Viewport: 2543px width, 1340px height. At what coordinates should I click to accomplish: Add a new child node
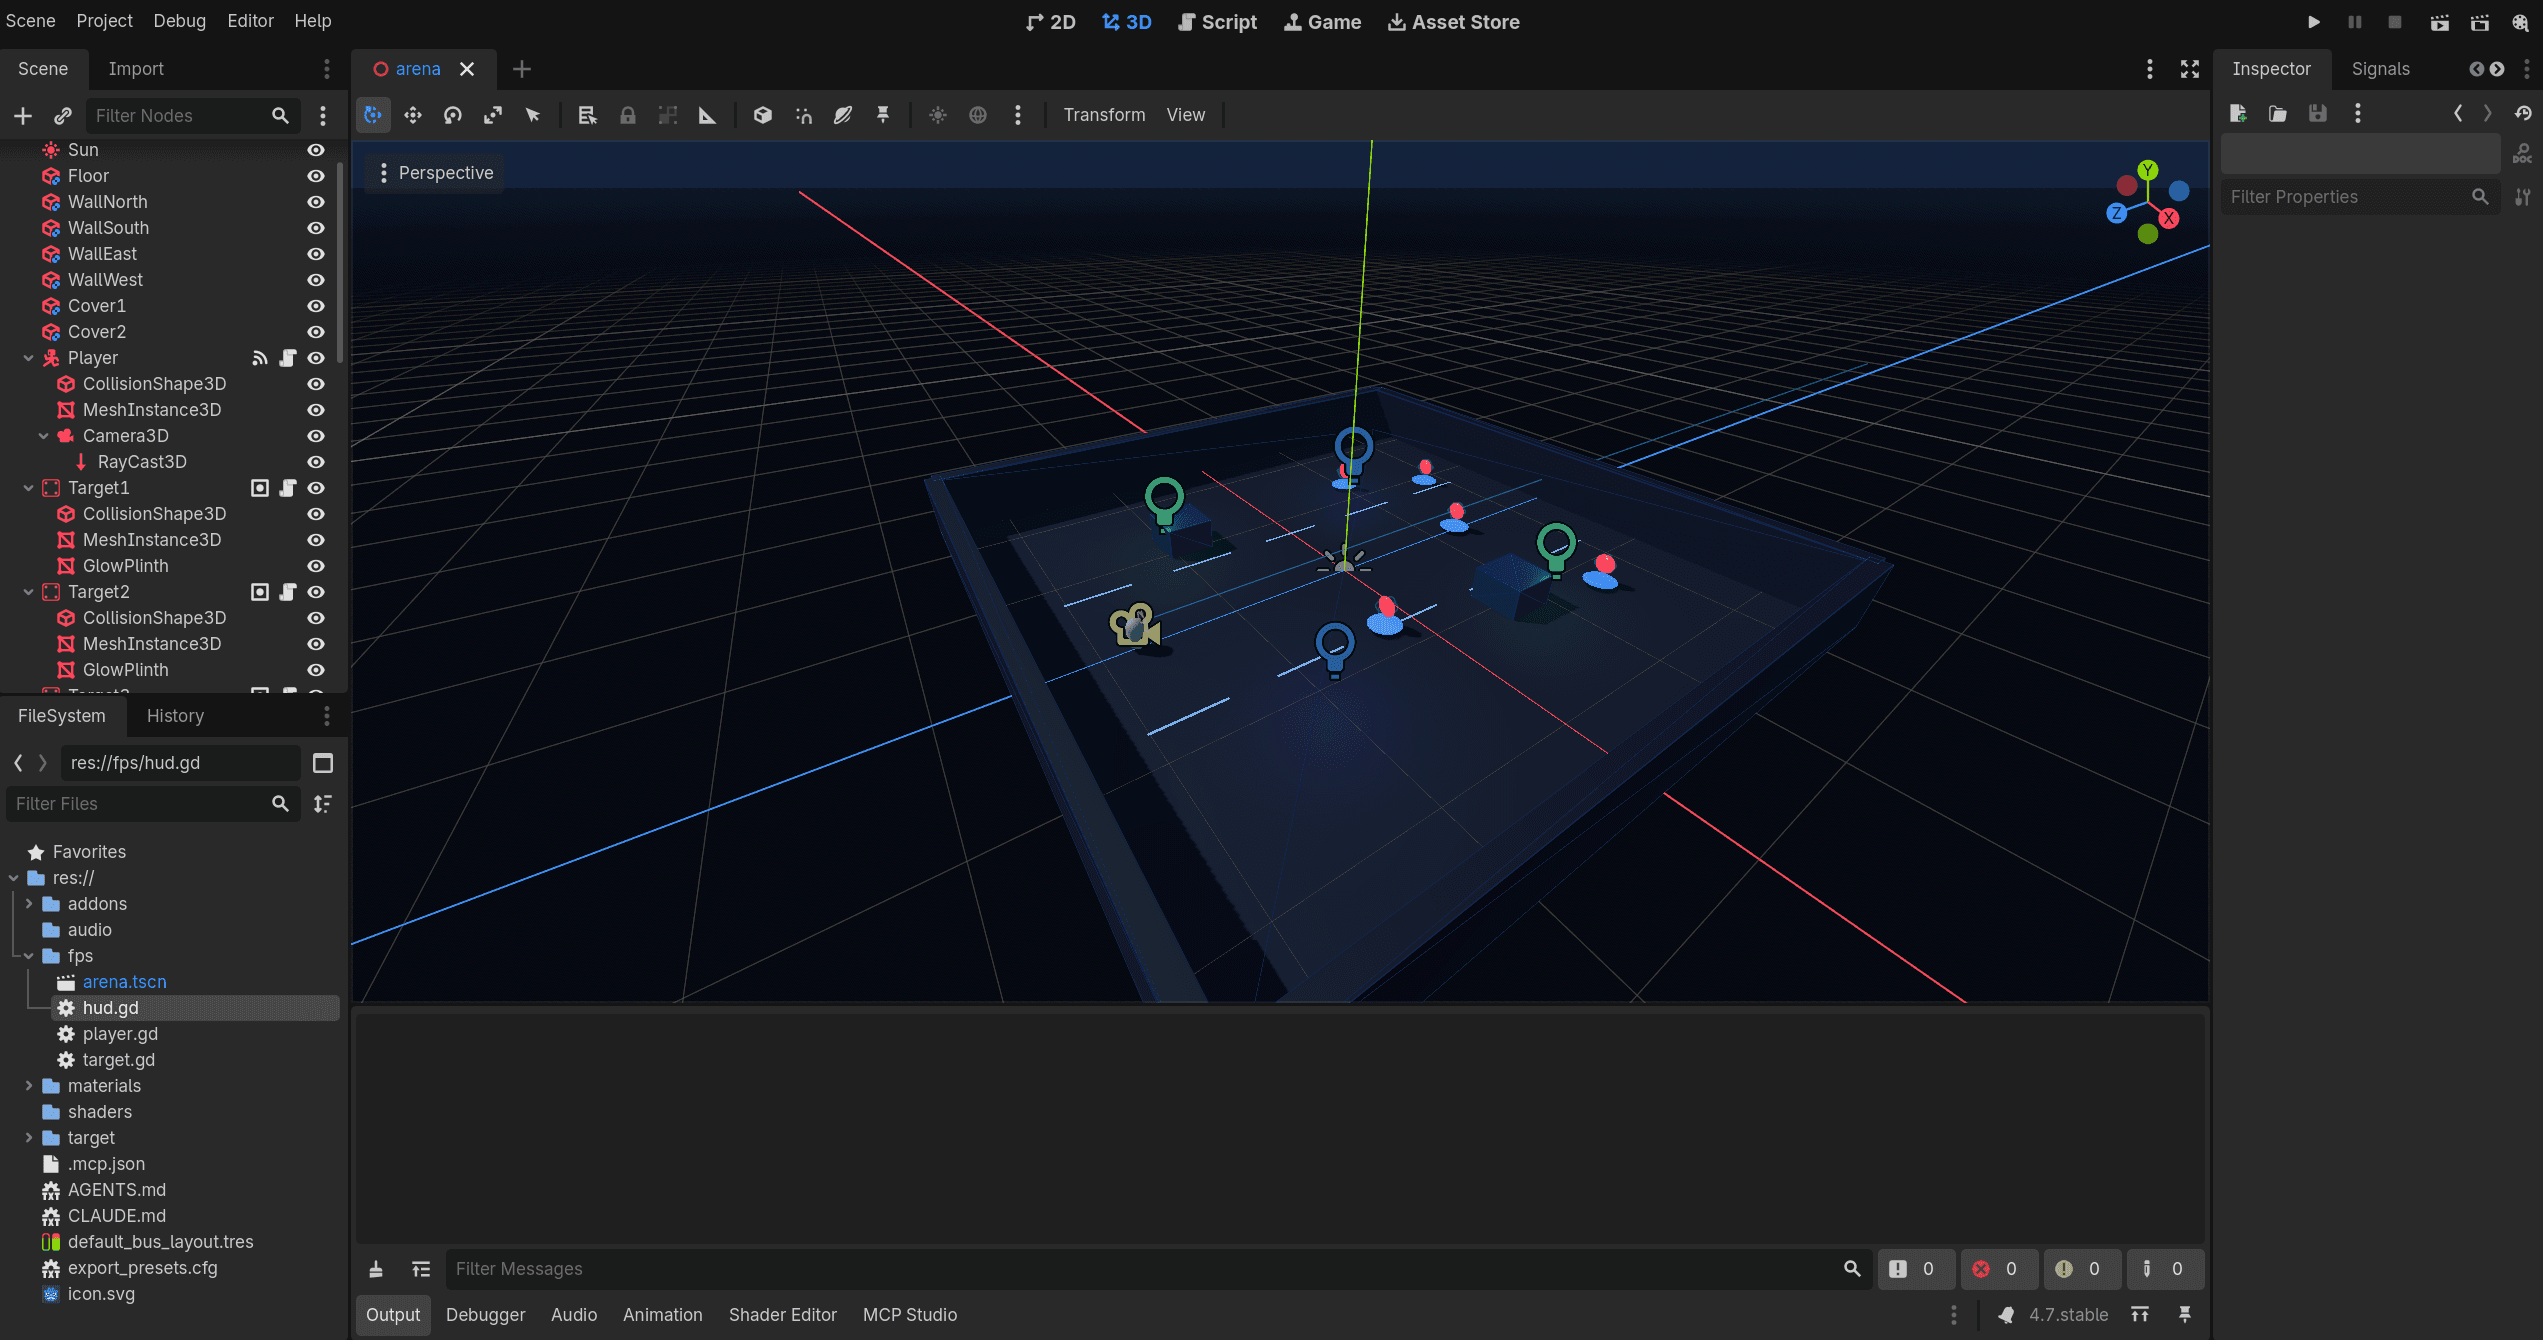(x=22, y=116)
